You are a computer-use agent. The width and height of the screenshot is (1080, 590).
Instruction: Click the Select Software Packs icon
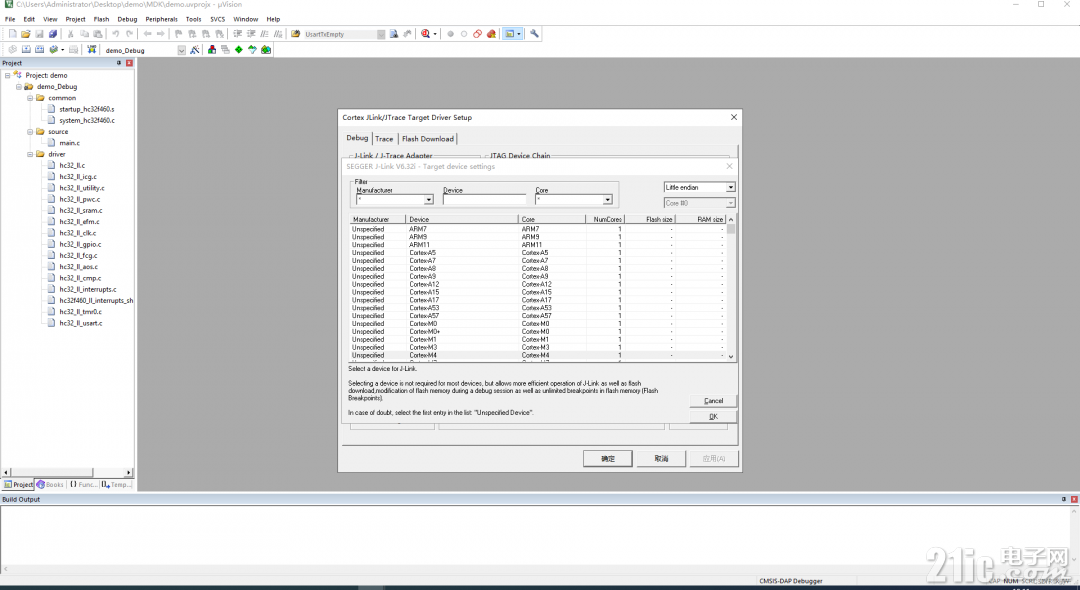coord(252,50)
